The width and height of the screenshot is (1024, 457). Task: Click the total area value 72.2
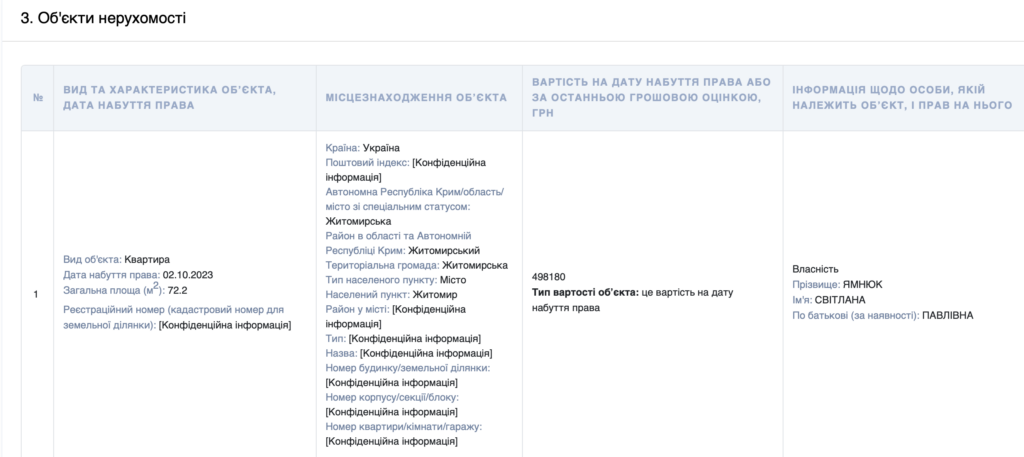click(x=178, y=291)
